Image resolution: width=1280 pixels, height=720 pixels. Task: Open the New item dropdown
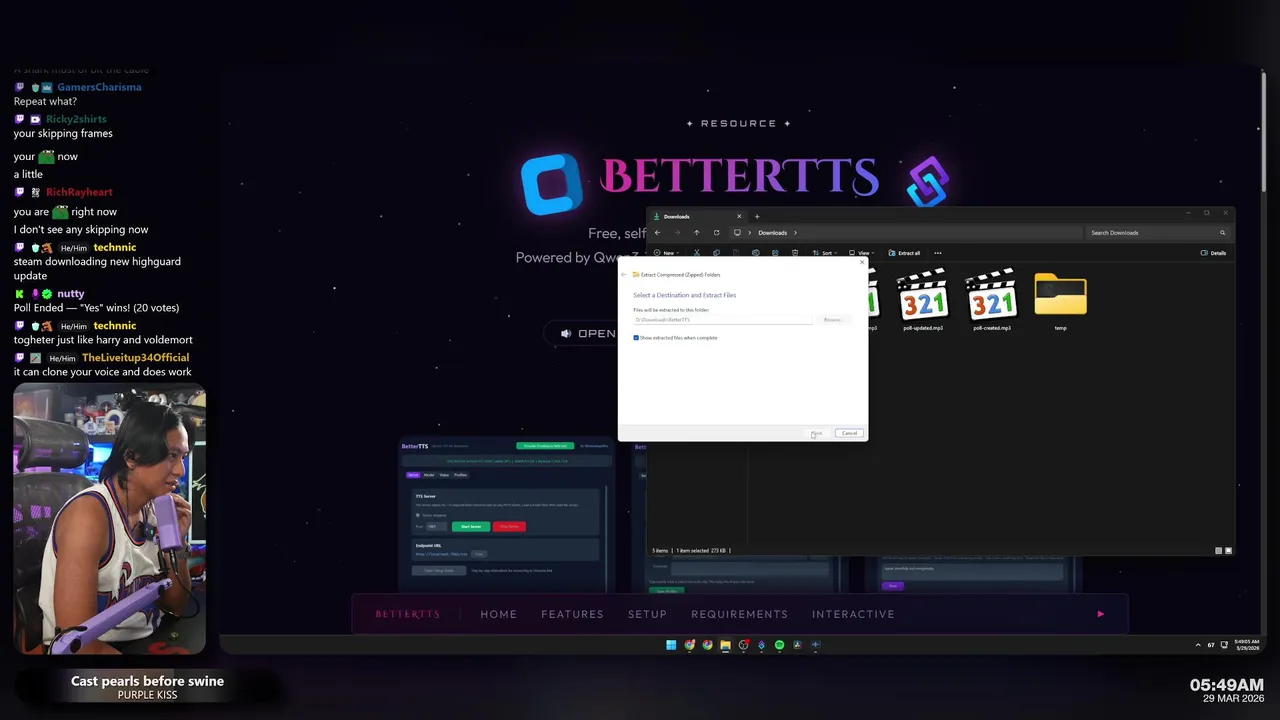(666, 253)
